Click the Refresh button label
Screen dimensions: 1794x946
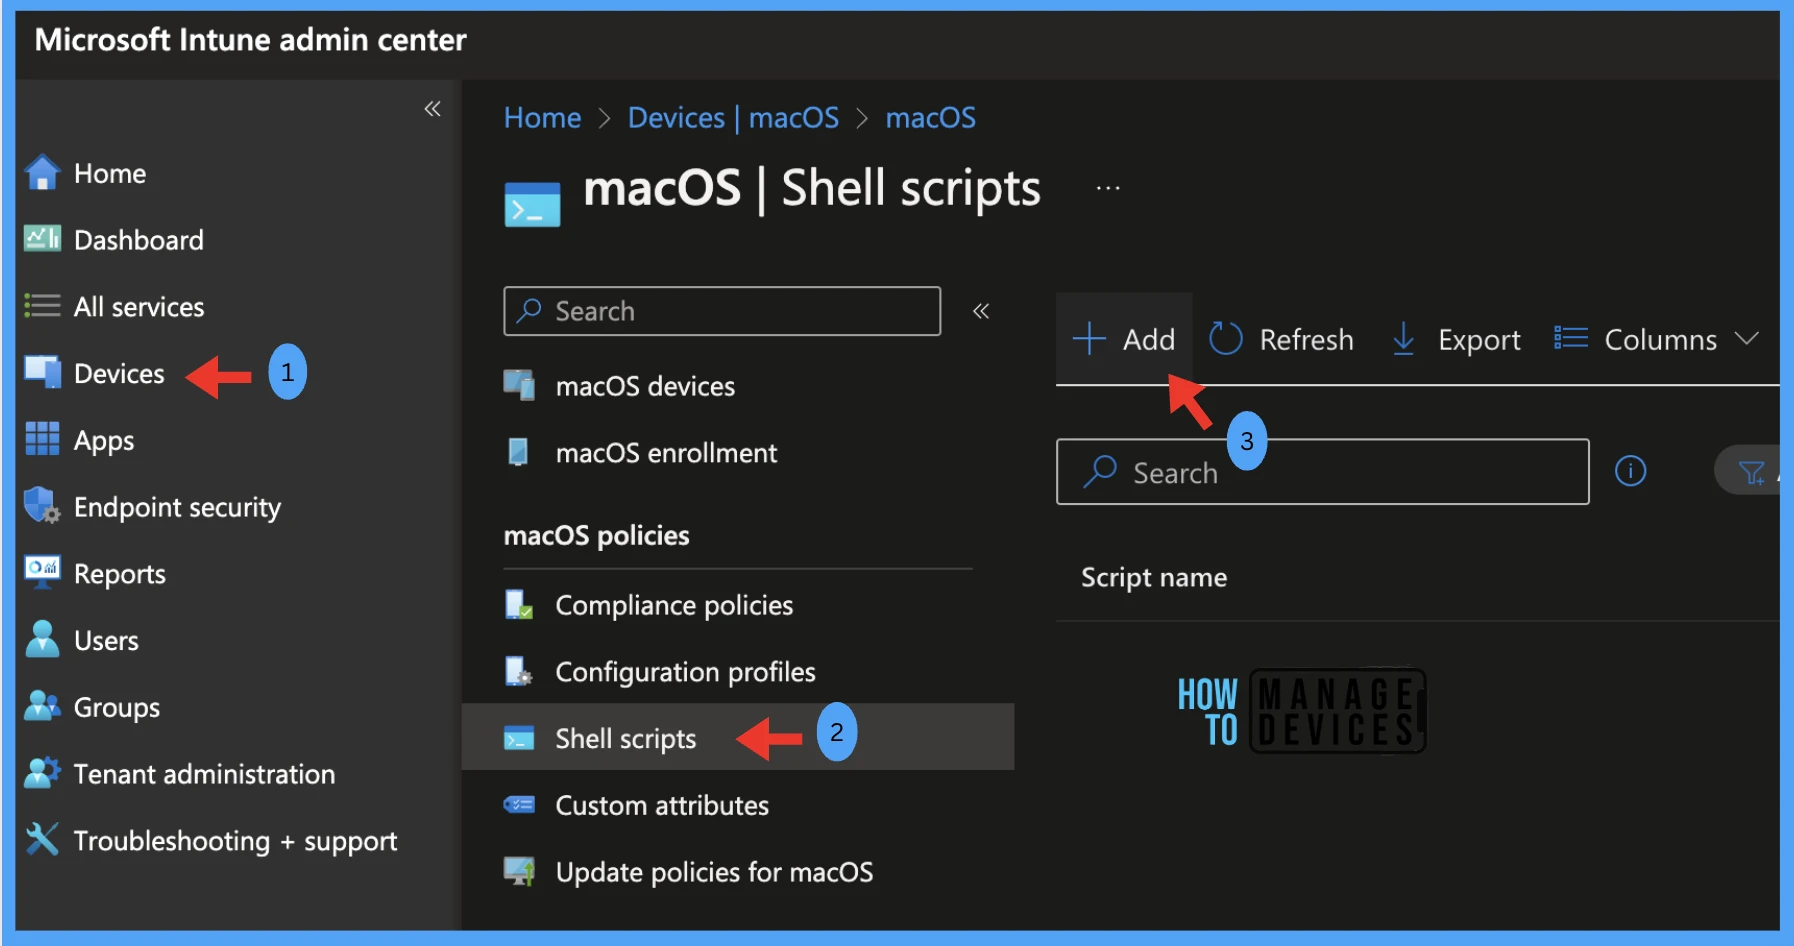click(x=1306, y=339)
